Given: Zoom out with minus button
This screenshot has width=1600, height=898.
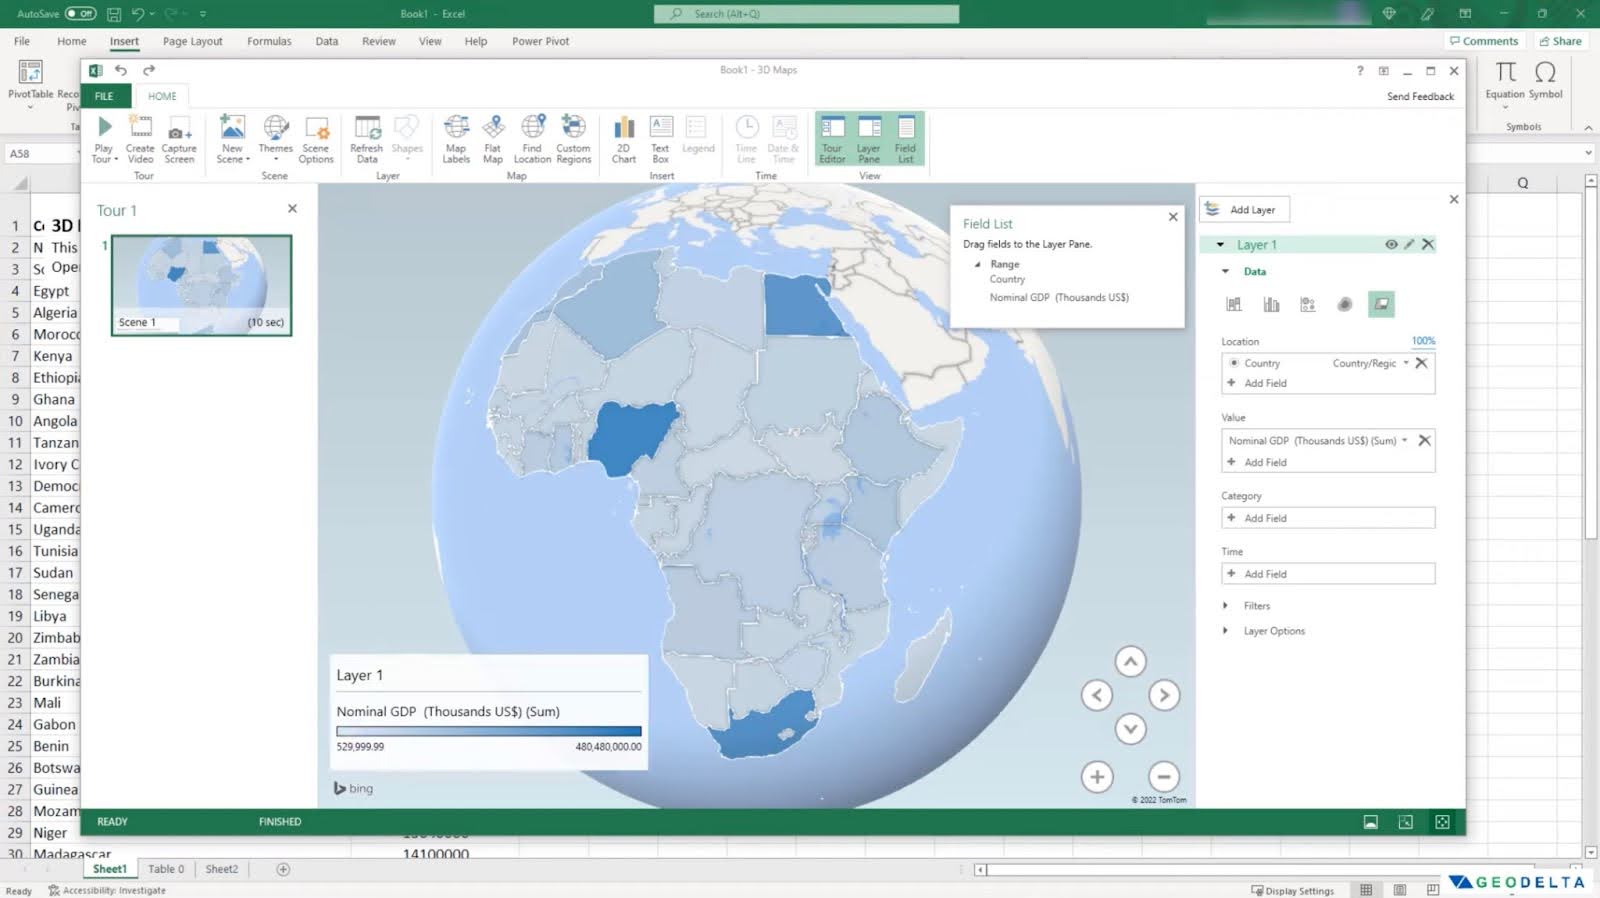Looking at the screenshot, I should pos(1163,777).
